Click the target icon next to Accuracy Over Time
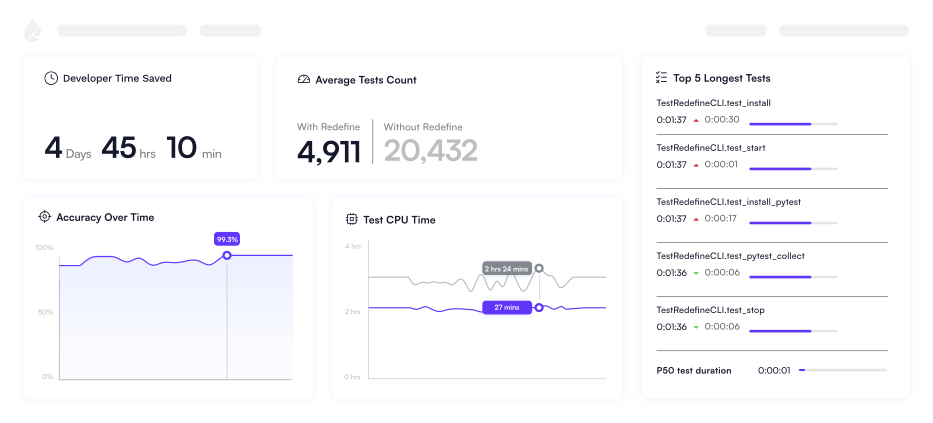This screenshot has height=423, width=933. coord(44,217)
